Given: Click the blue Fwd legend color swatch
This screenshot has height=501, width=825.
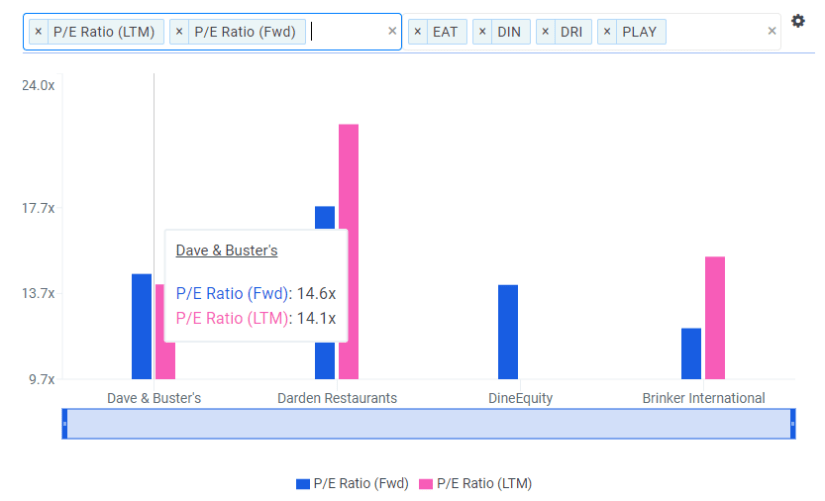Looking at the screenshot, I should coord(303,484).
